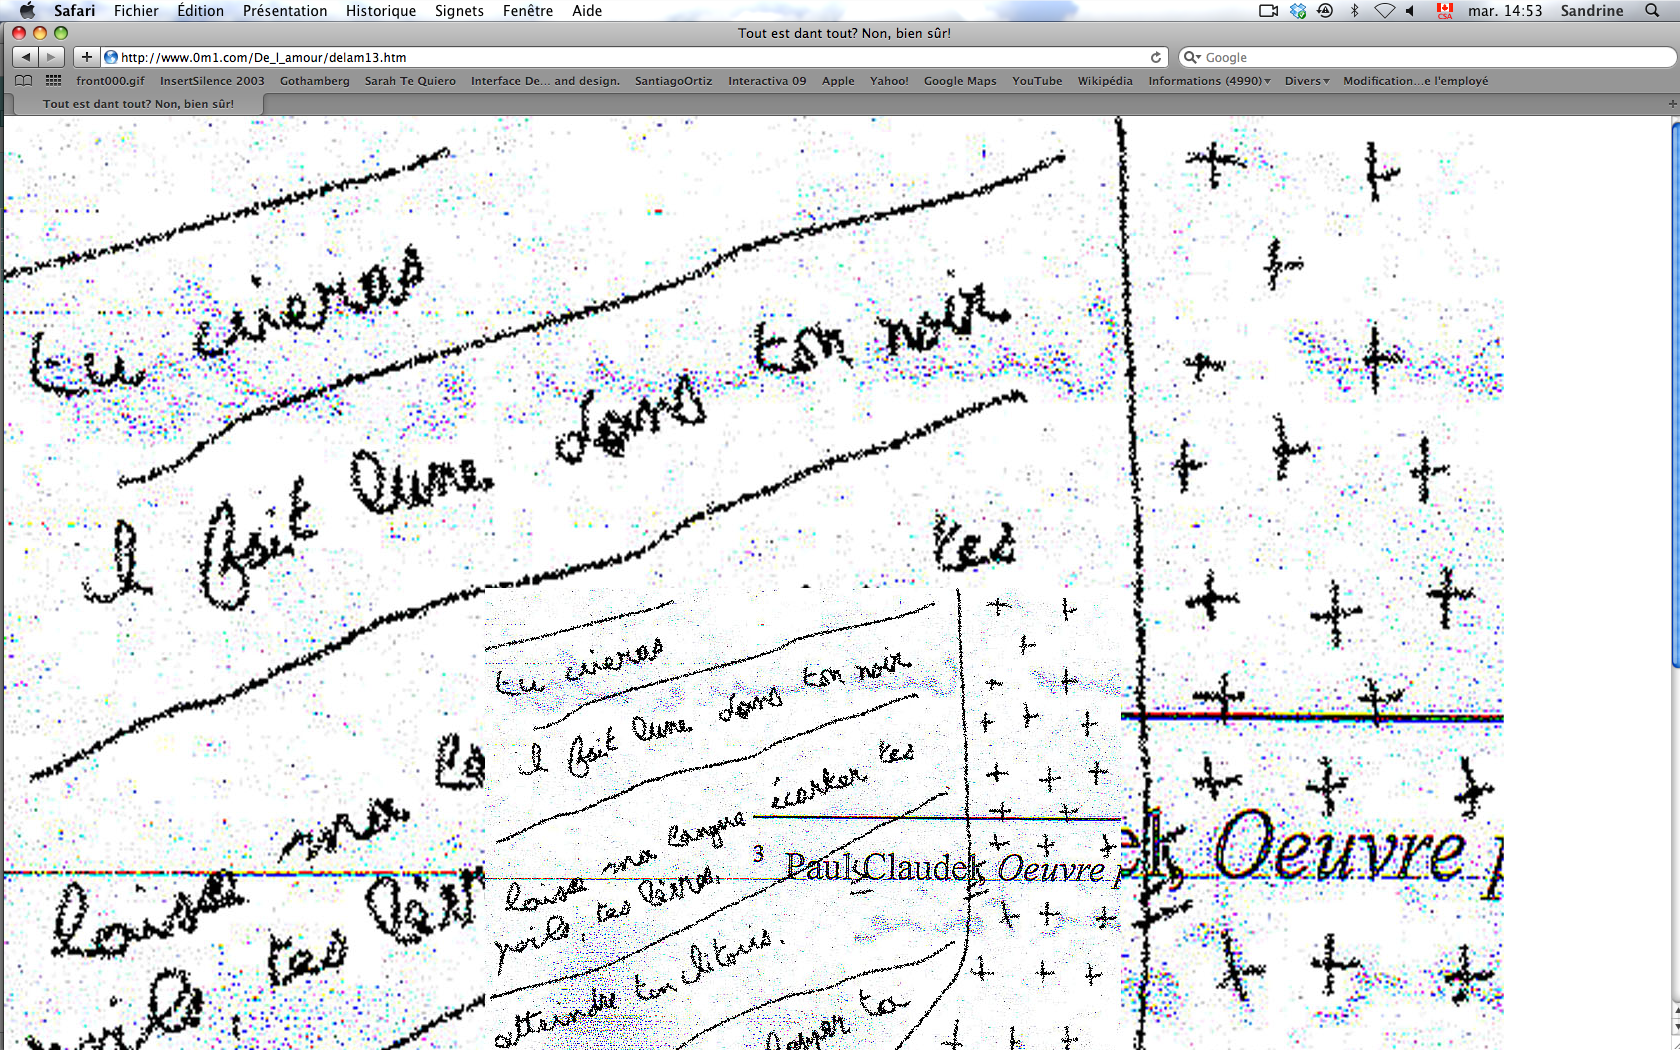Click the clock showing mar. 14:53
The height and width of the screenshot is (1050, 1680).
(1505, 11)
